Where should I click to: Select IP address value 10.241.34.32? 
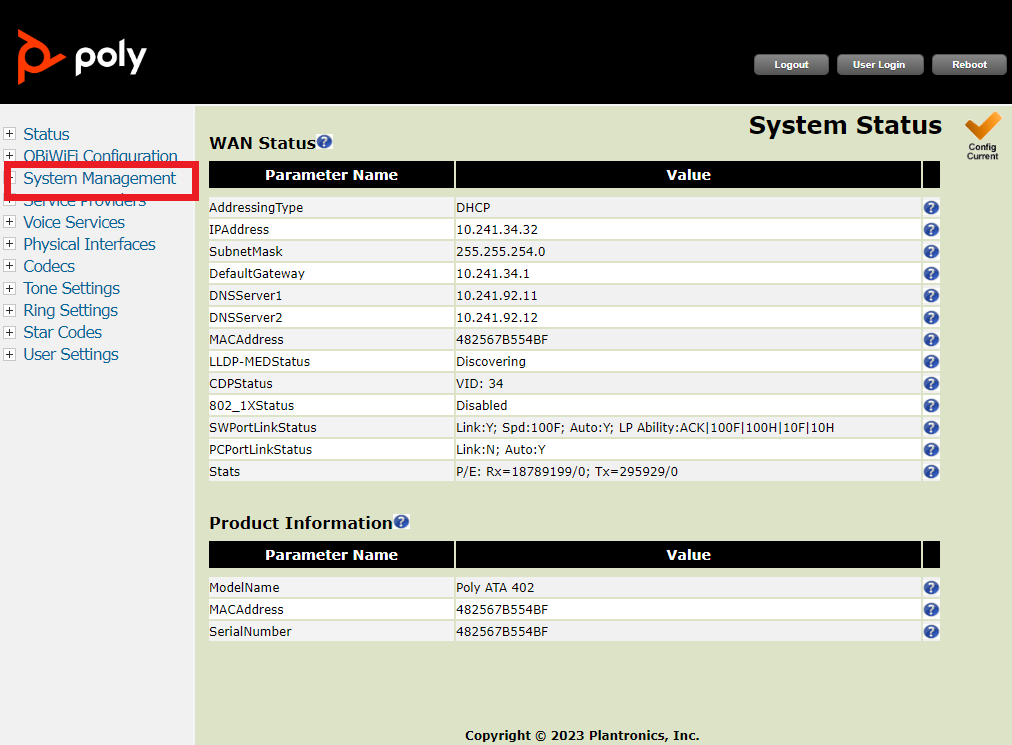[497, 230]
